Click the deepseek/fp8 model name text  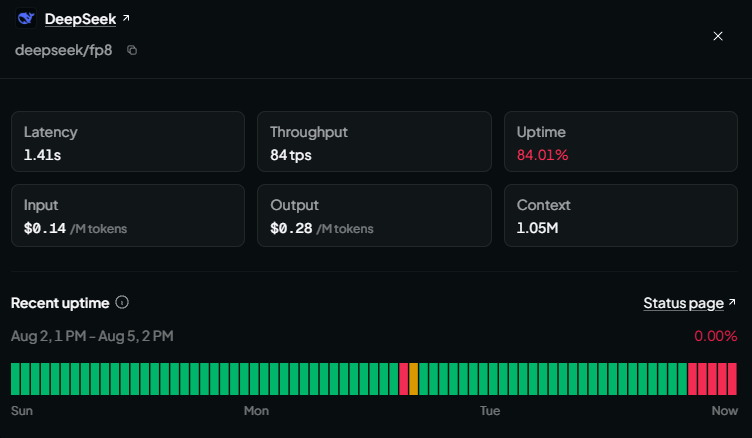[64, 50]
